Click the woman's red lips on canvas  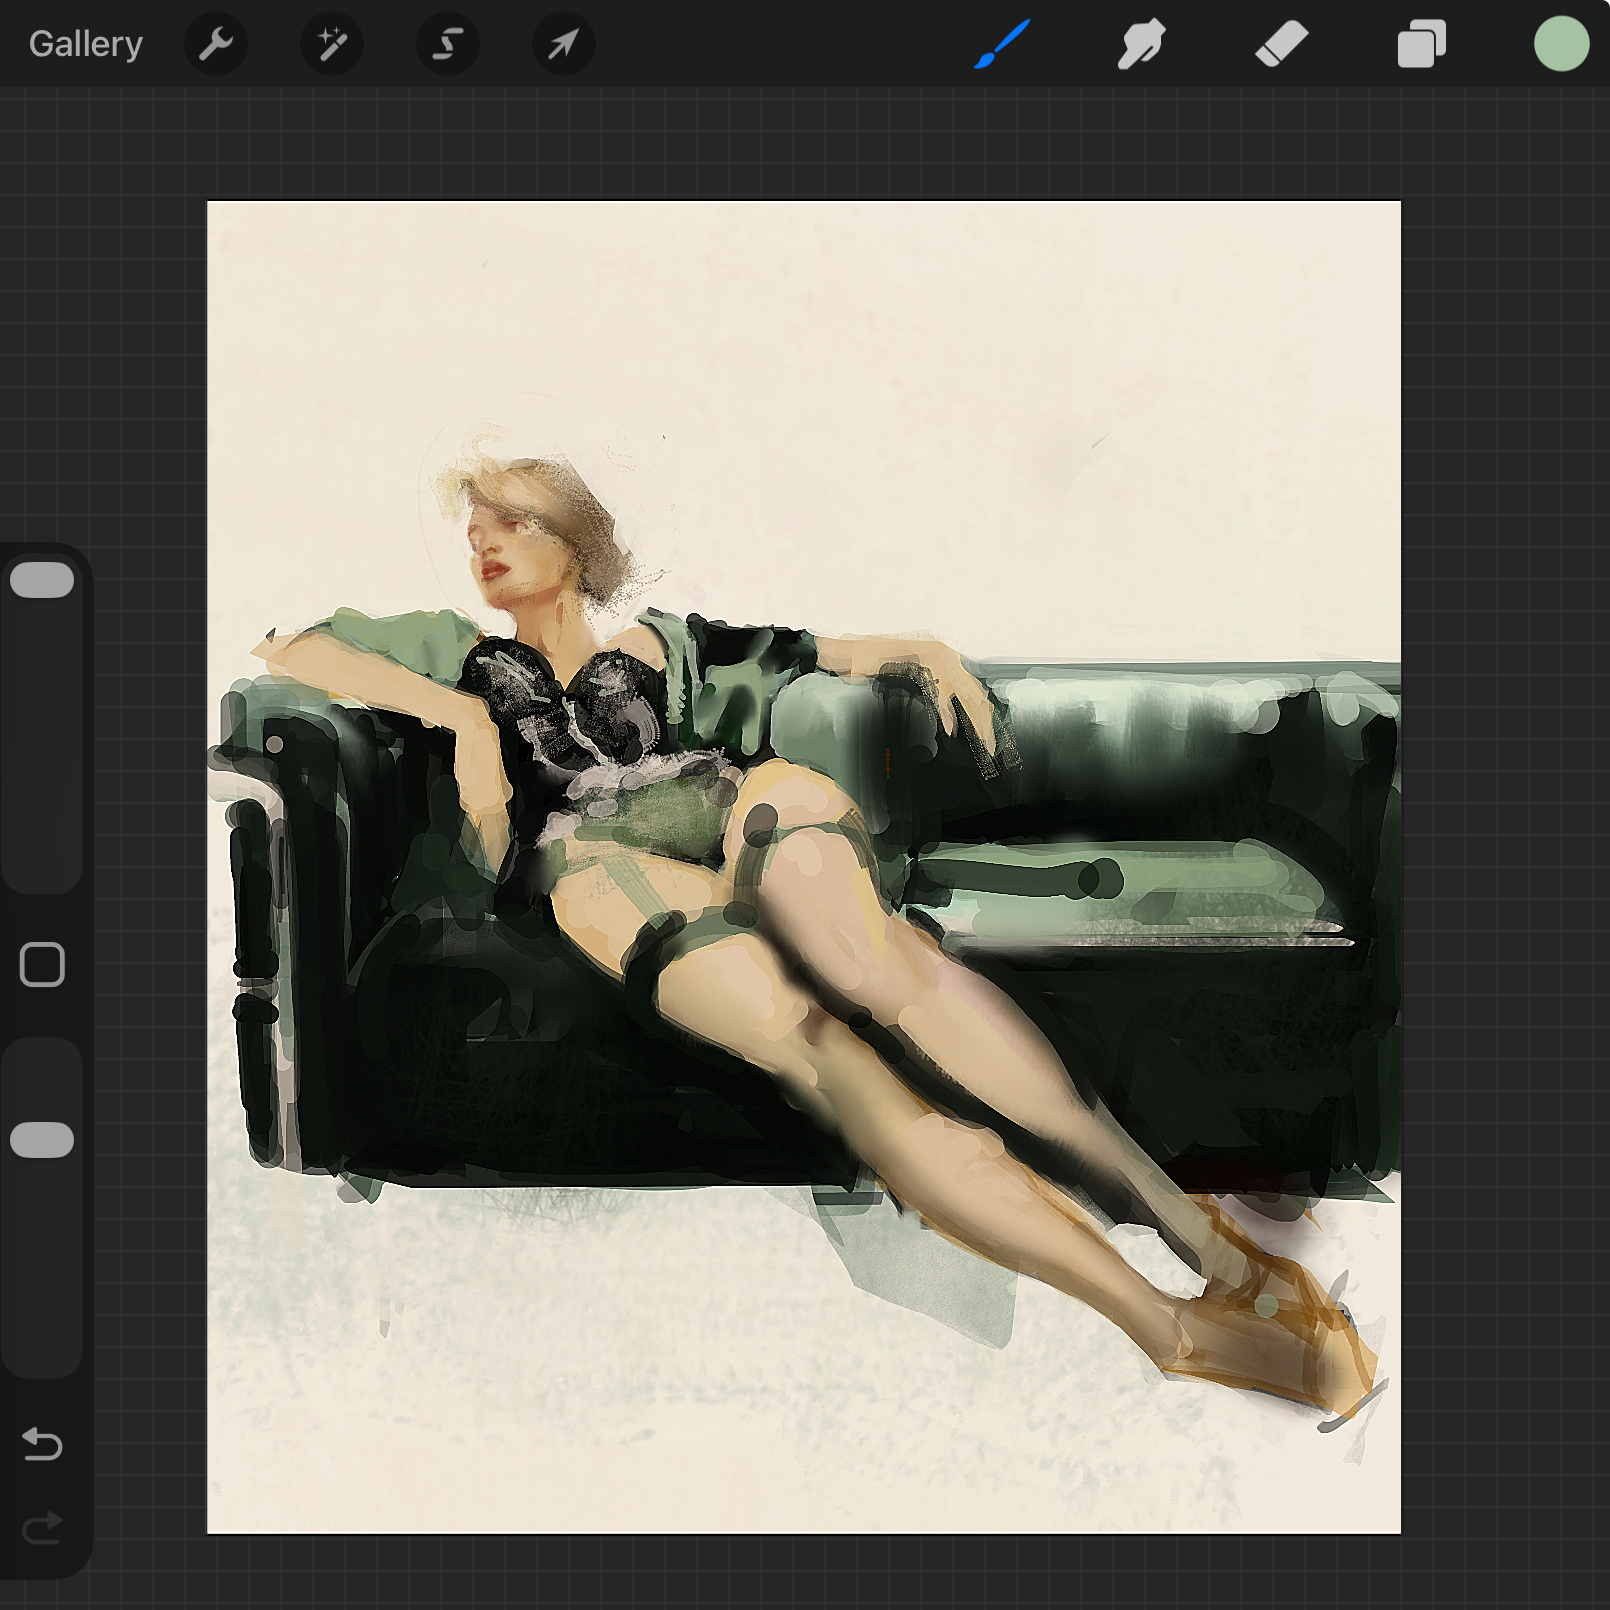(496, 570)
